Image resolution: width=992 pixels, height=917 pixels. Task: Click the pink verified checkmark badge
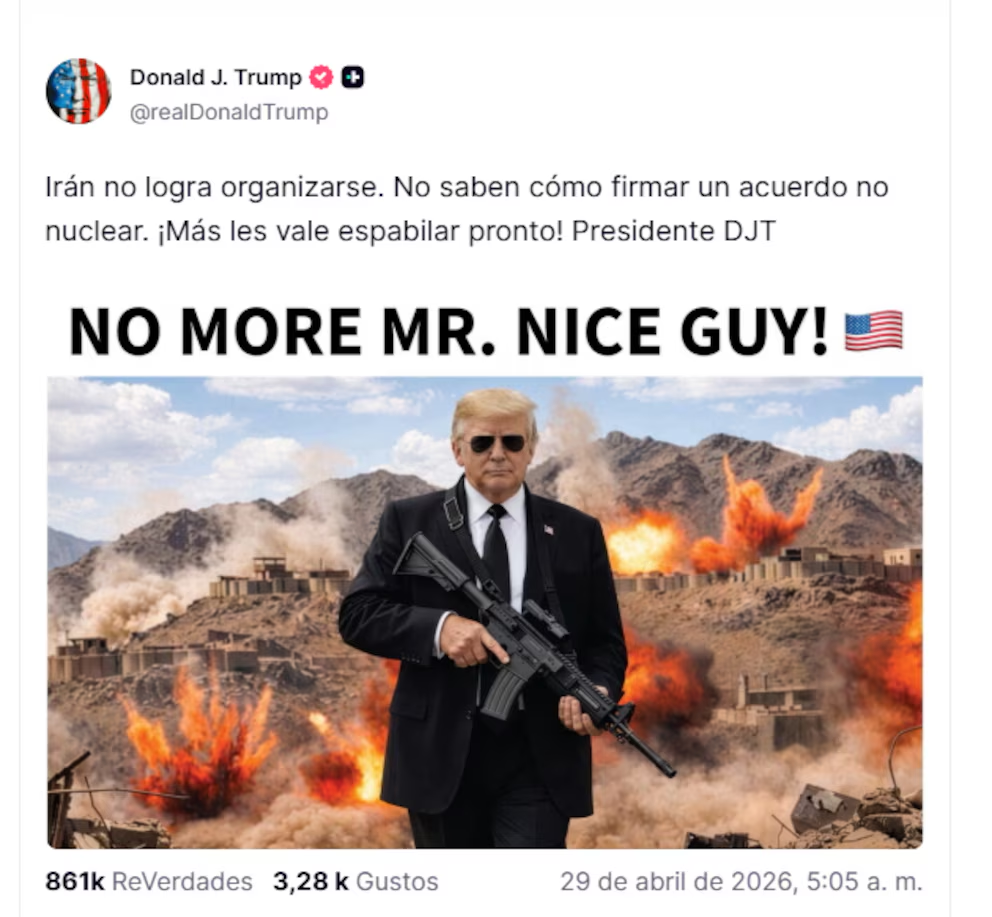coord(321,78)
